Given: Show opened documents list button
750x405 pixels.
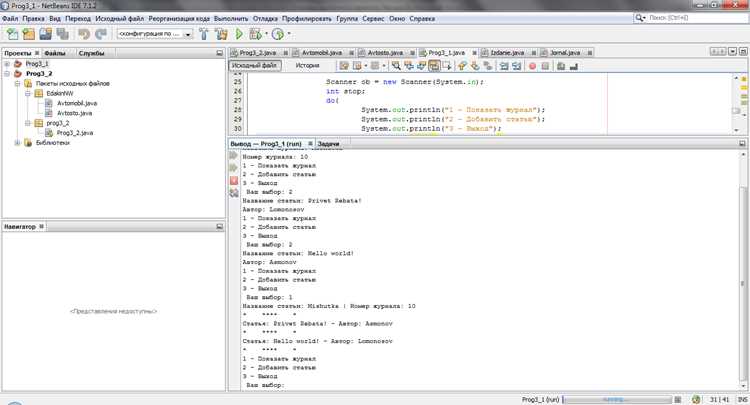Looking at the screenshot, I should coord(732,52).
